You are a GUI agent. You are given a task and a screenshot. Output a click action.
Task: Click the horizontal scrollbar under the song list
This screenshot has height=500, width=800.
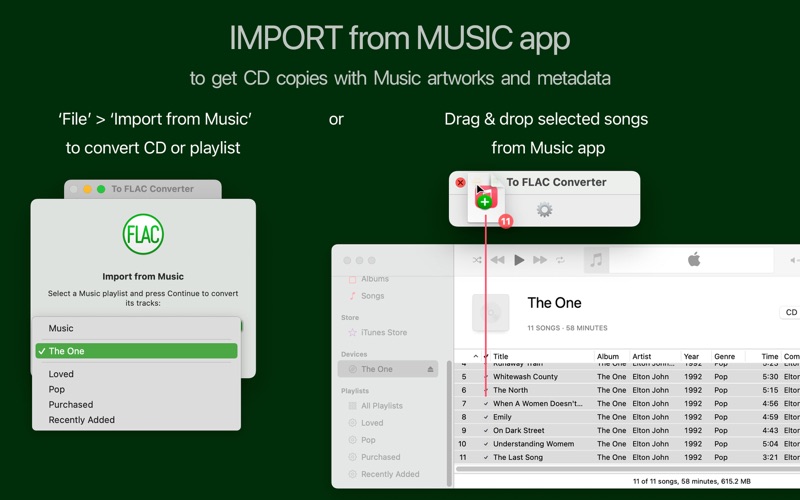click(x=628, y=468)
